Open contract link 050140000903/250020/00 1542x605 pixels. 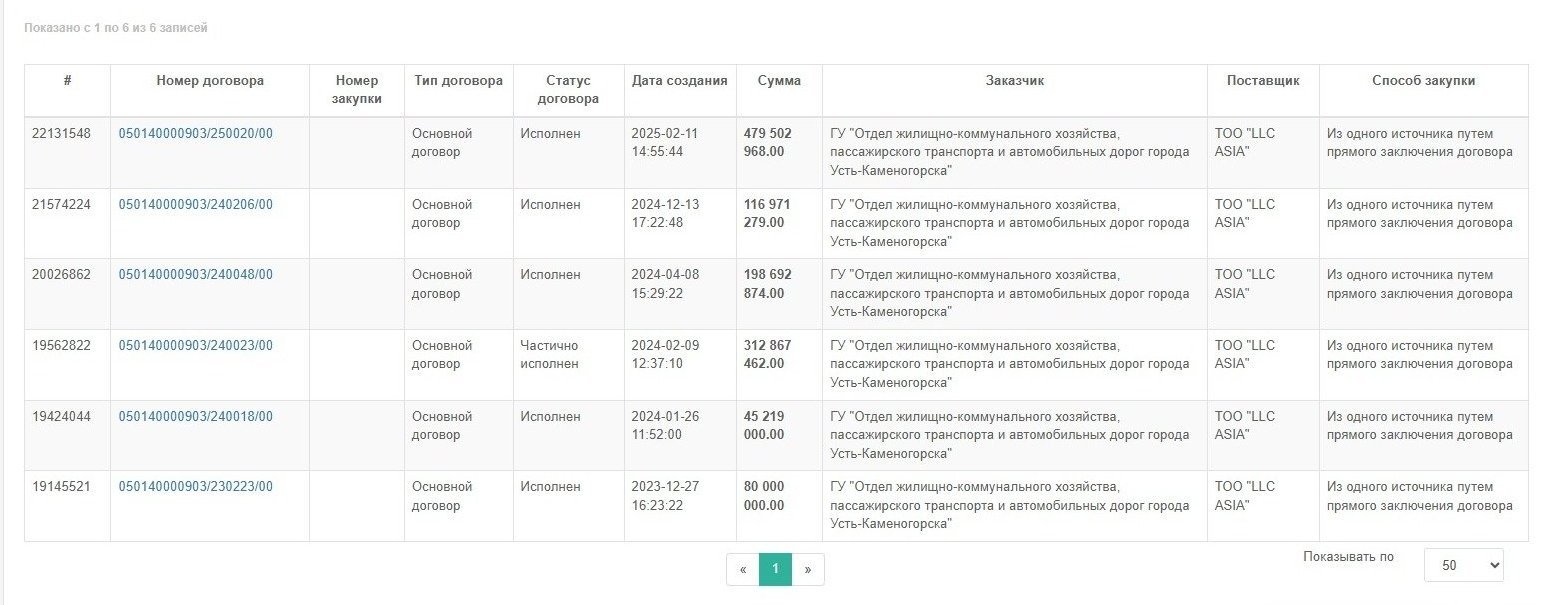(196, 134)
